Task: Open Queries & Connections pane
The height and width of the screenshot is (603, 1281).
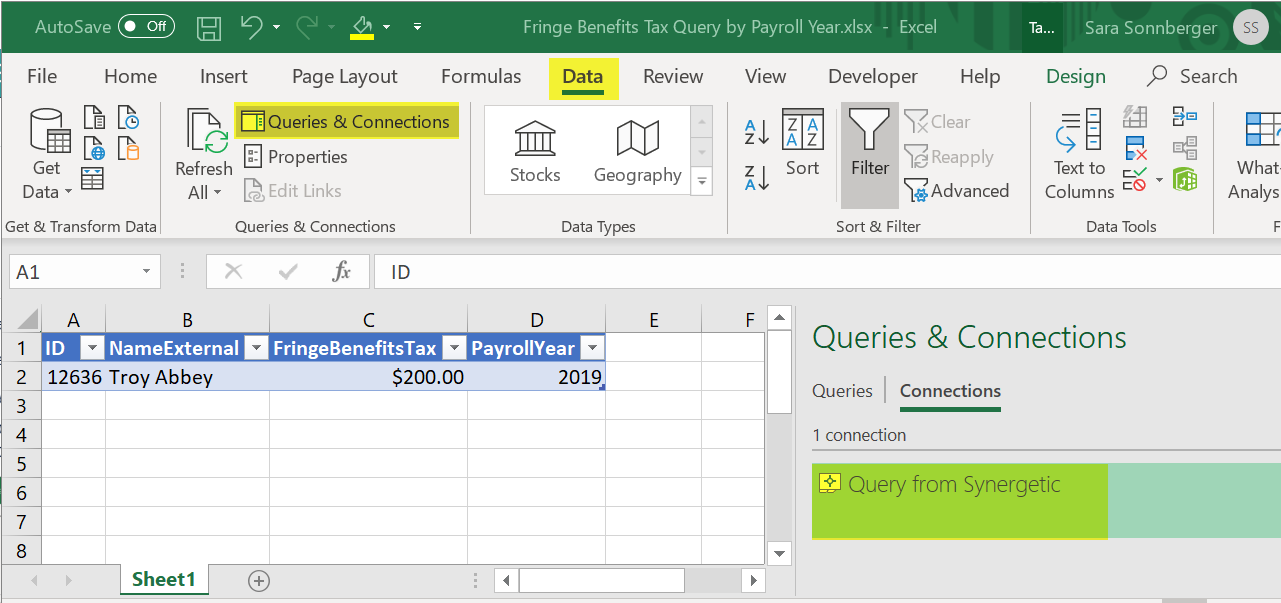Action: (x=347, y=121)
